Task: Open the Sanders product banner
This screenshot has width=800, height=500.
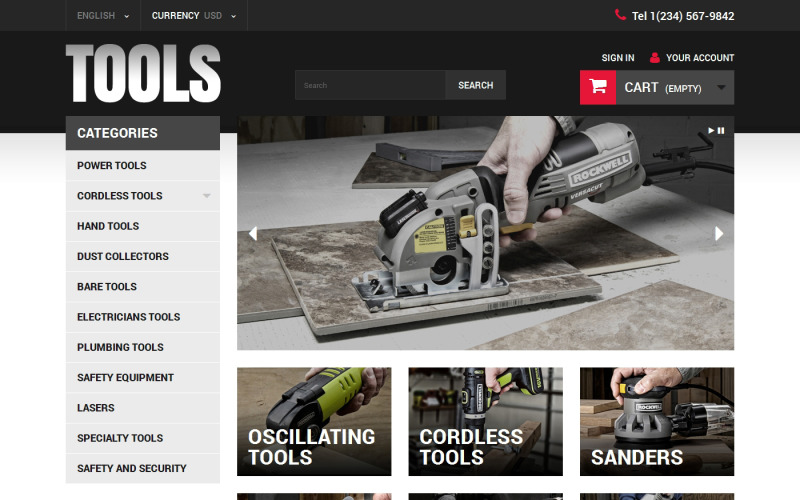Action: pyautogui.click(x=656, y=421)
